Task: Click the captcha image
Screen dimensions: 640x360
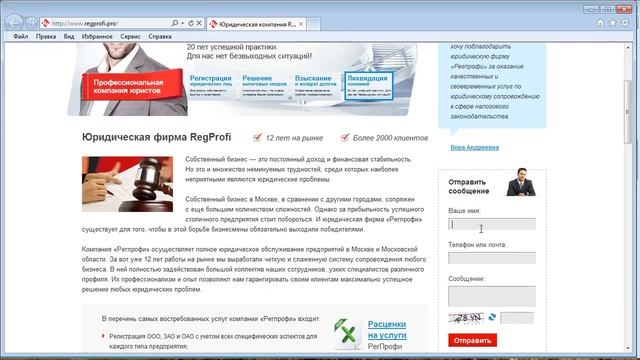Action: pyautogui.click(x=466, y=318)
